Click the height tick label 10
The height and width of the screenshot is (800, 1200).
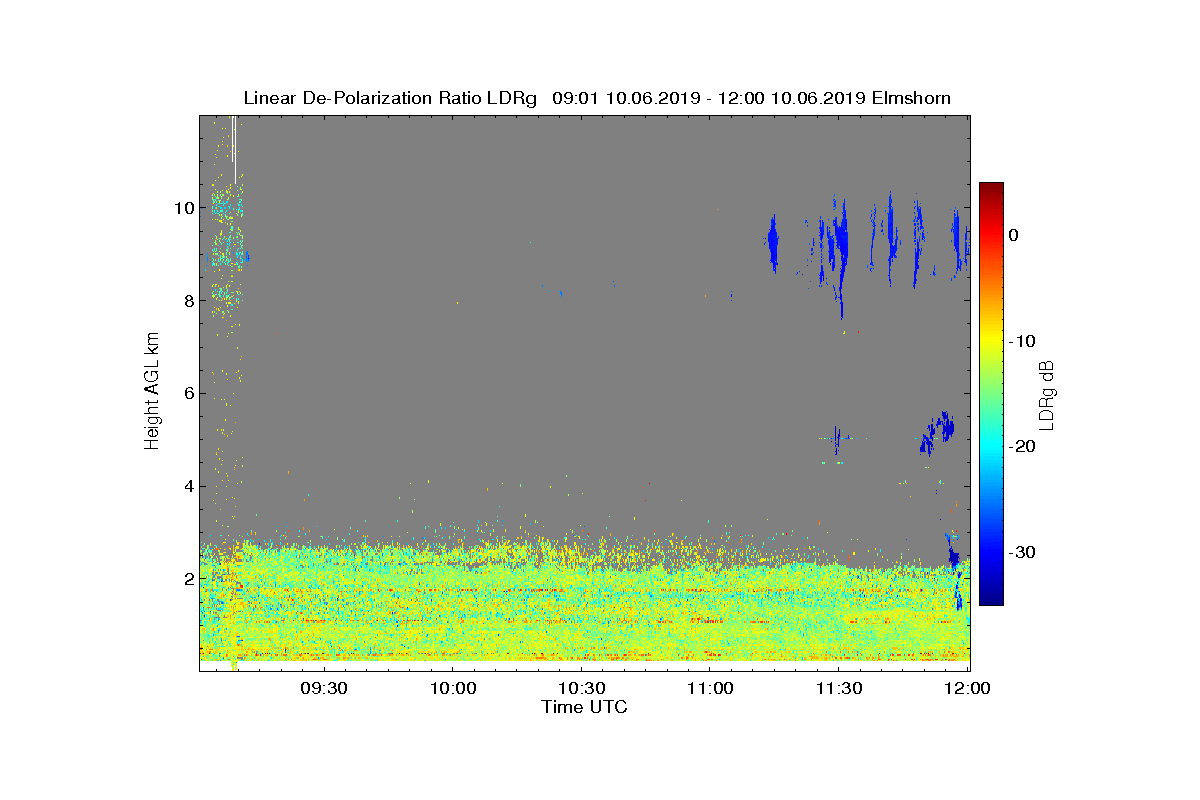(183, 208)
